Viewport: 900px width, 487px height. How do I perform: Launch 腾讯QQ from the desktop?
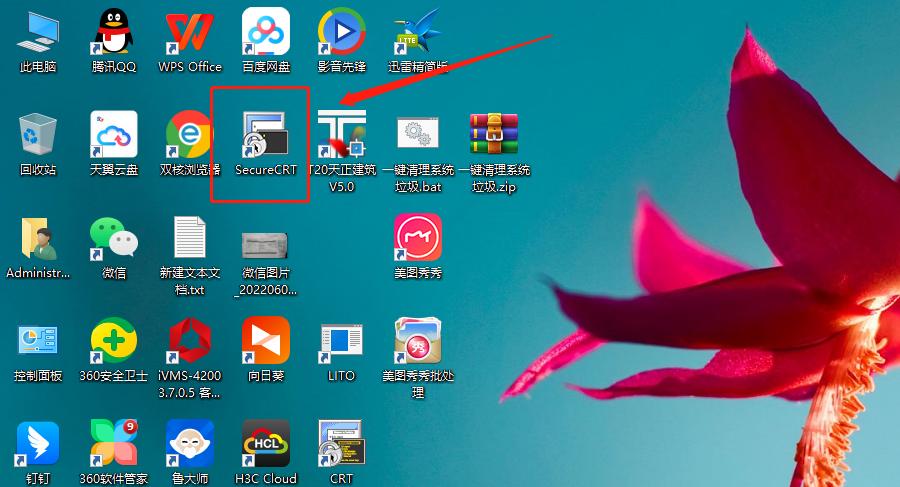point(114,32)
